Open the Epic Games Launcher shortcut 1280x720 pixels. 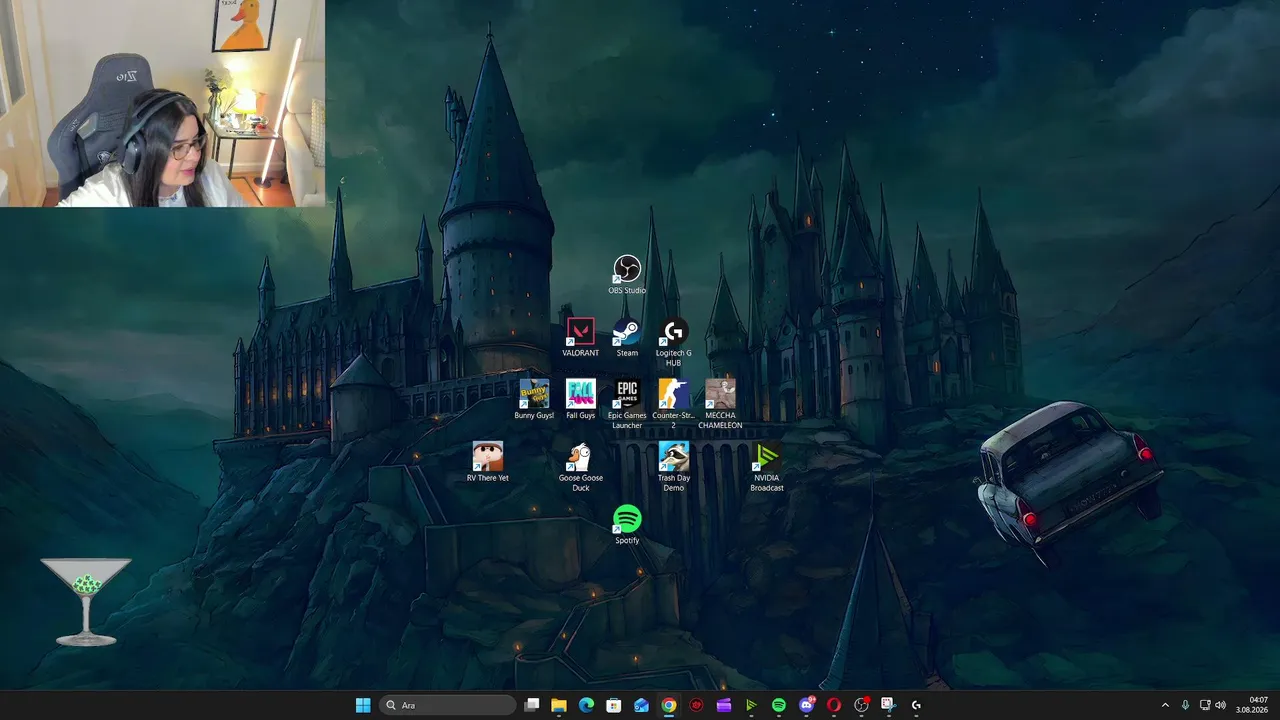point(627,404)
